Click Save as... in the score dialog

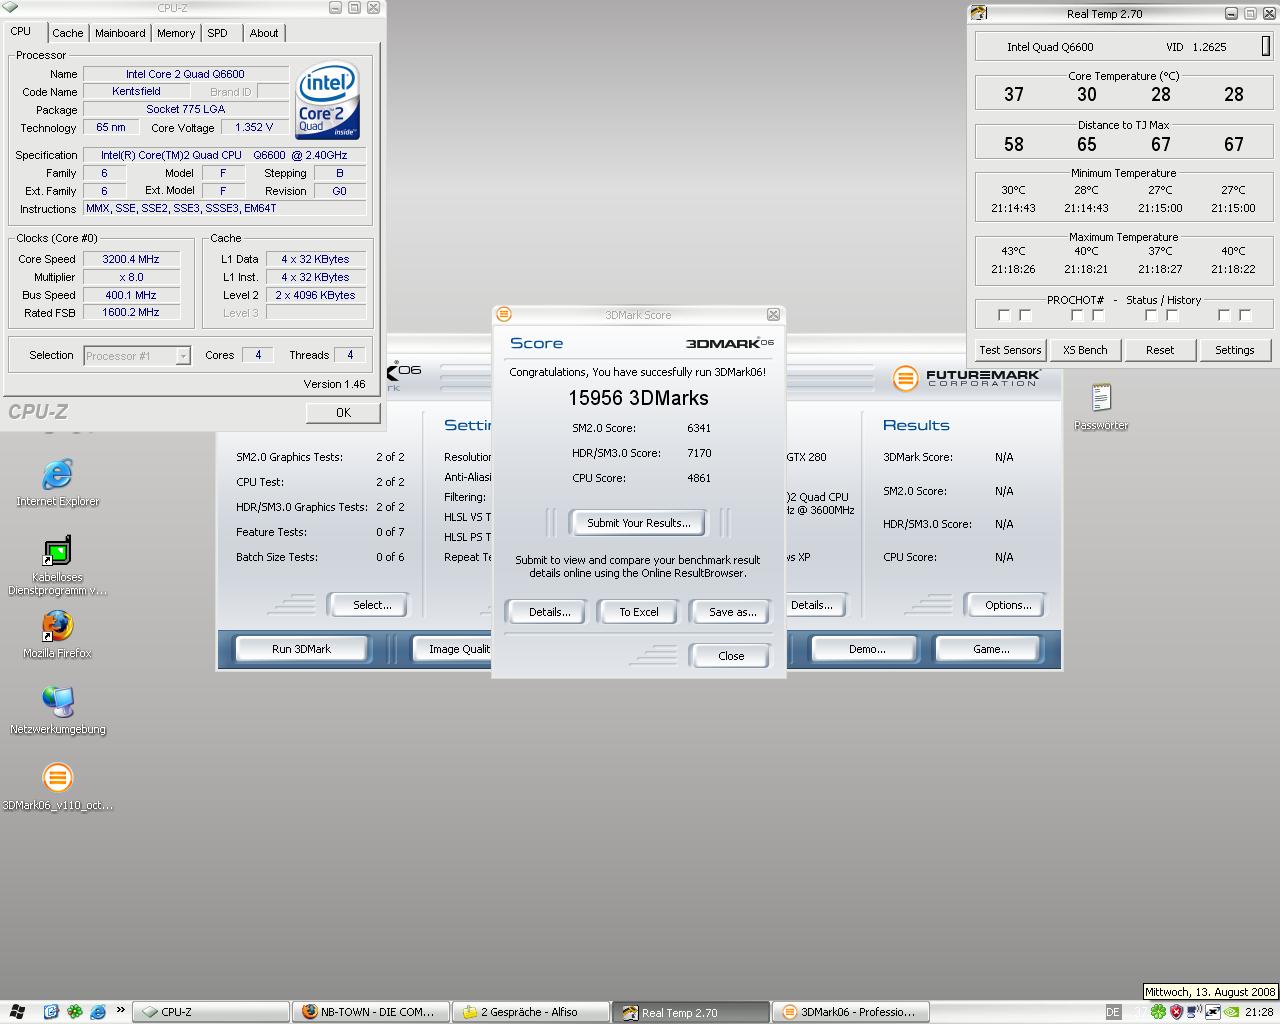[732, 612]
